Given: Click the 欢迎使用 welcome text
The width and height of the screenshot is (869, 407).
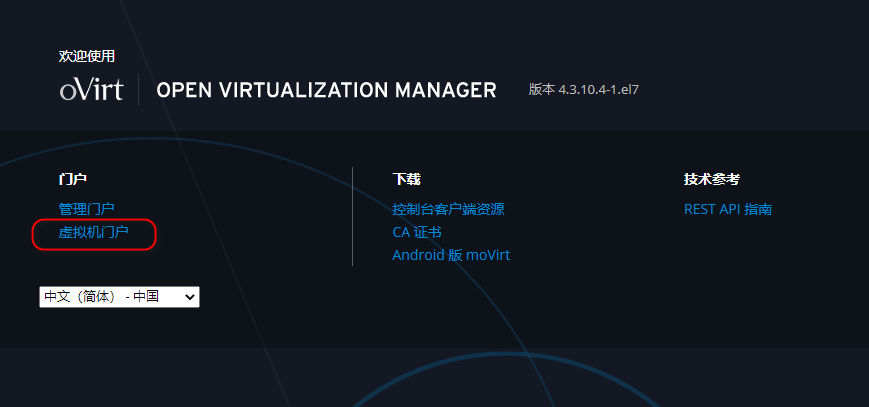Looking at the screenshot, I should click(87, 56).
